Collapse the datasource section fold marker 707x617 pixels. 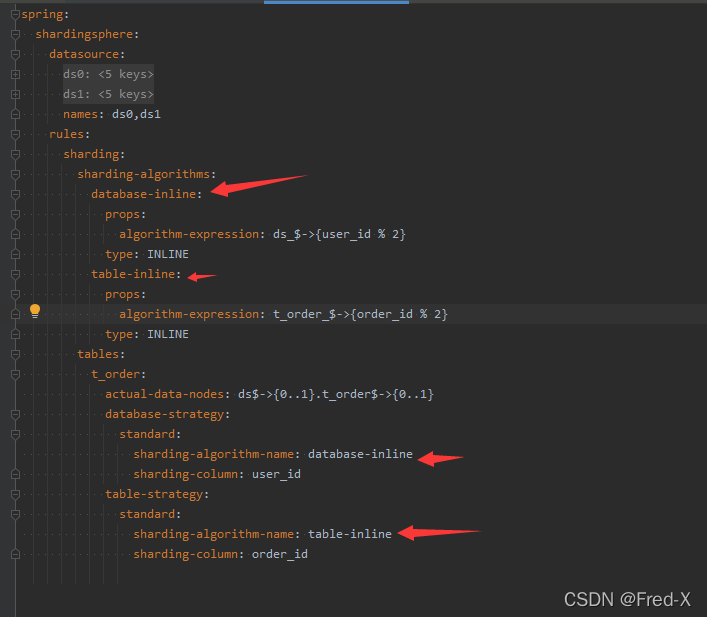point(15,54)
